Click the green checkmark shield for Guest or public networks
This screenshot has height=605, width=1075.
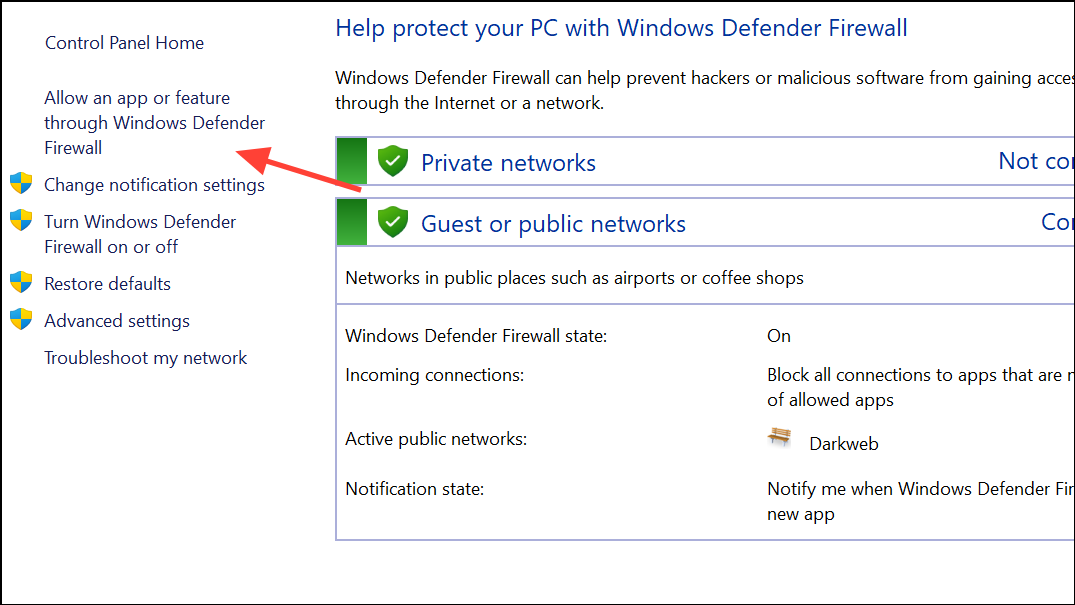[x=393, y=222]
